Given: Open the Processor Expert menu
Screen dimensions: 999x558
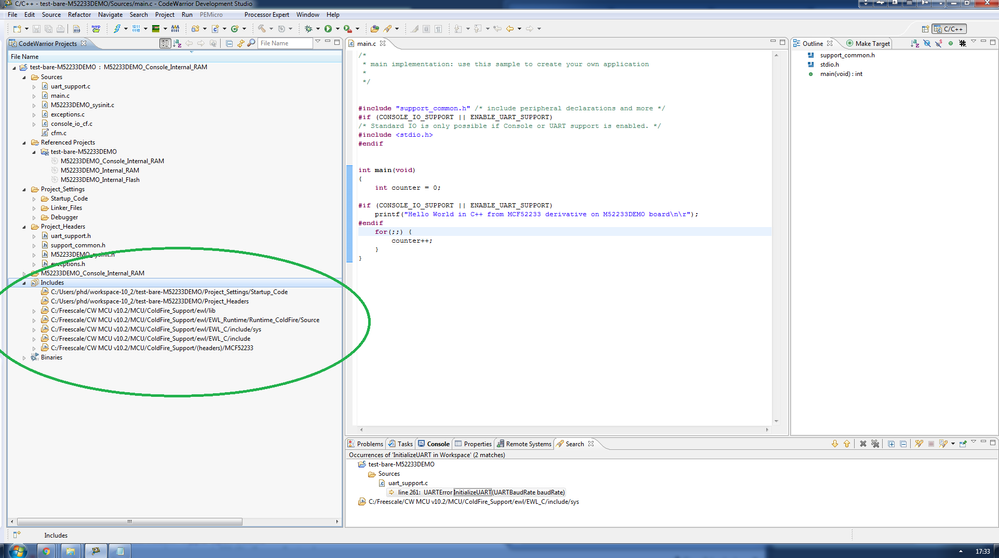Looking at the screenshot, I should point(266,14).
